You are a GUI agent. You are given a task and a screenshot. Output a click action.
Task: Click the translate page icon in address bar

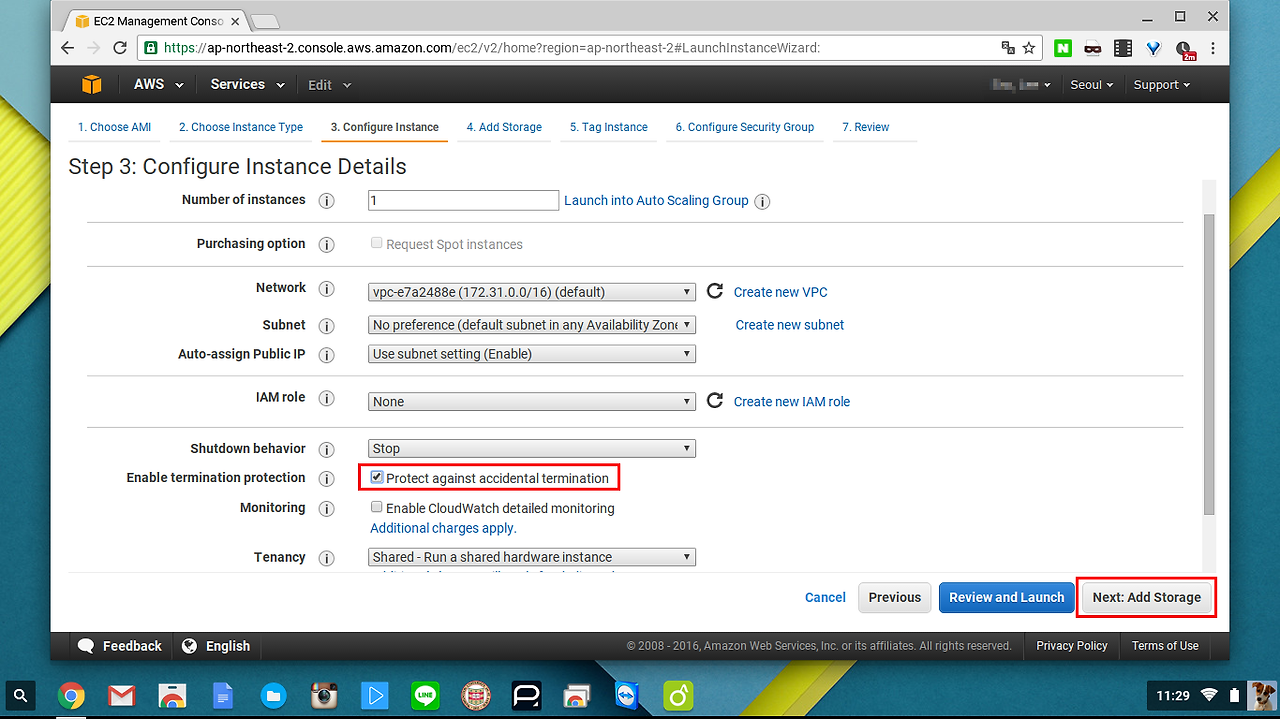[x=1008, y=47]
